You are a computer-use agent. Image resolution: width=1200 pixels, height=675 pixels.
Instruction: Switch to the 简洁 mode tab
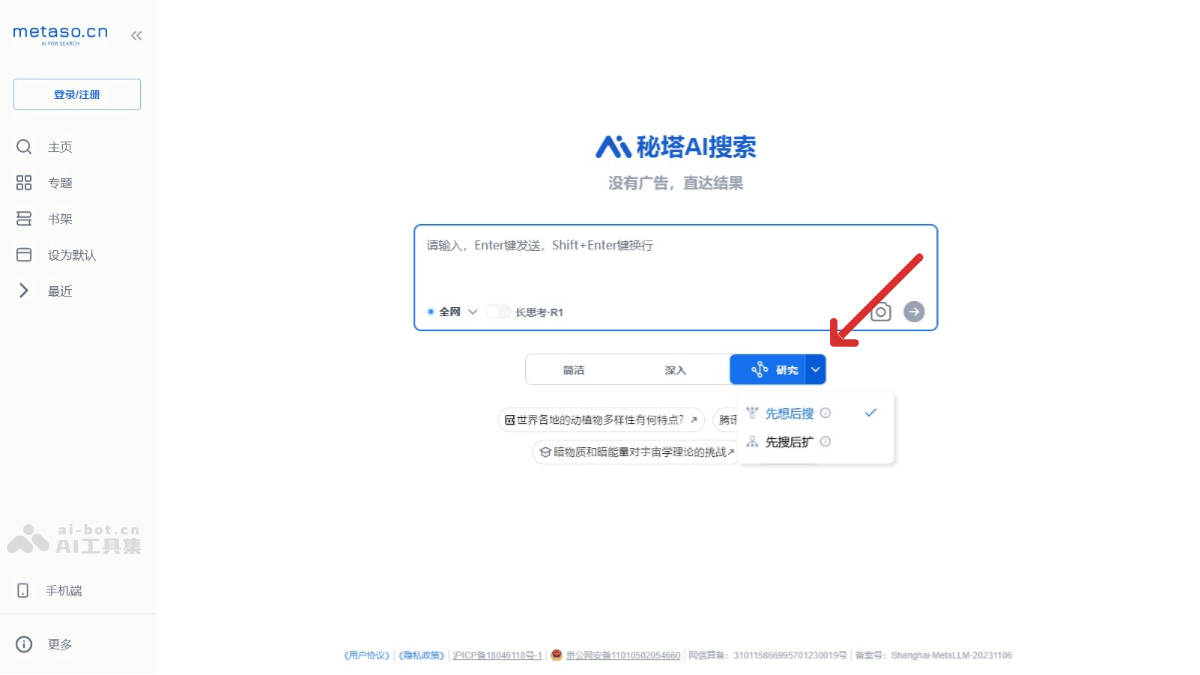pyautogui.click(x=575, y=369)
